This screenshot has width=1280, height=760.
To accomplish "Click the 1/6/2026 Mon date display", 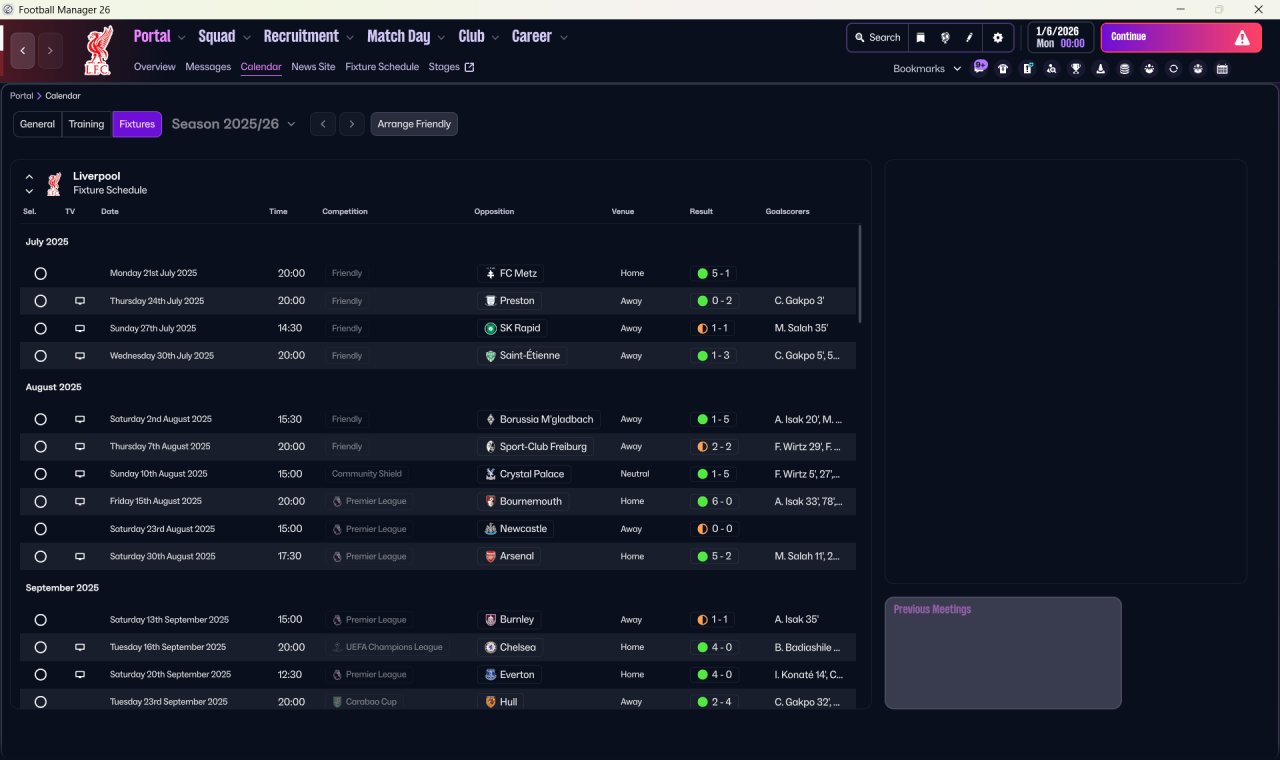I will pos(1060,38).
